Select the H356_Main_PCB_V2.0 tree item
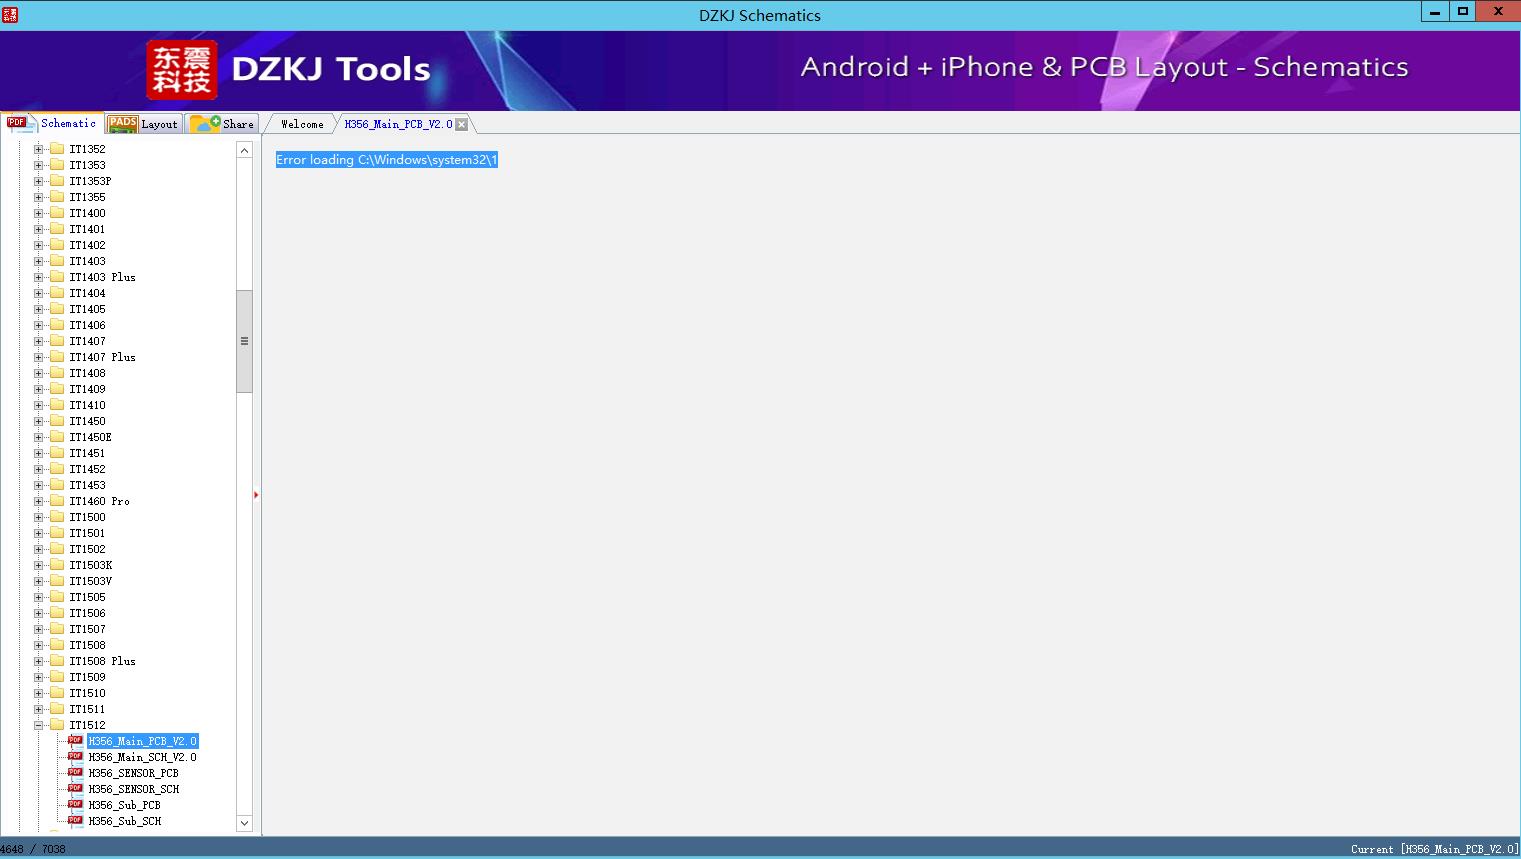 click(x=142, y=741)
